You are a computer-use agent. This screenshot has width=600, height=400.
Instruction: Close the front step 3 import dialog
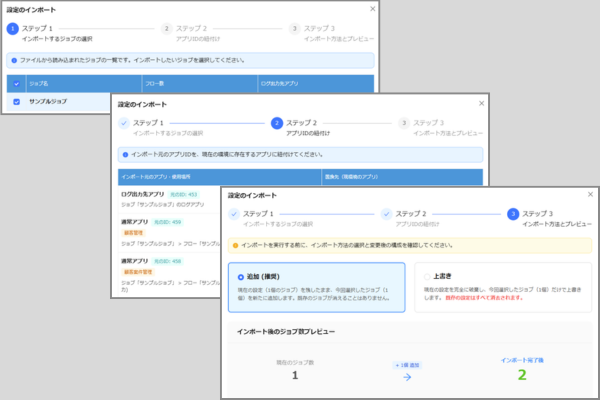tap(590, 194)
